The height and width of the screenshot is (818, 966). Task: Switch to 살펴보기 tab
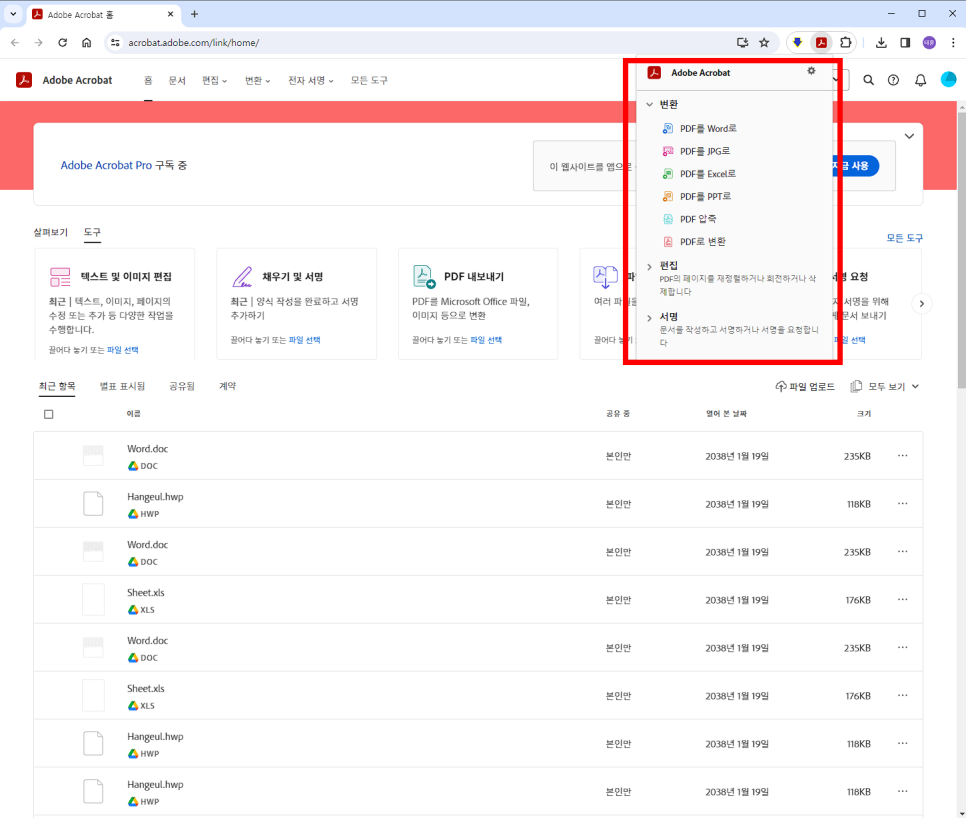tap(51, 232)
